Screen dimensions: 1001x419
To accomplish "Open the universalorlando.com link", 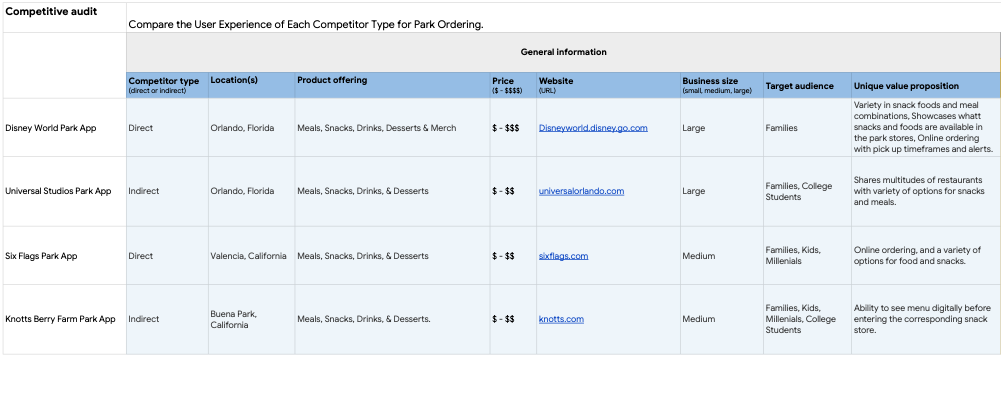I will (582, 191).
